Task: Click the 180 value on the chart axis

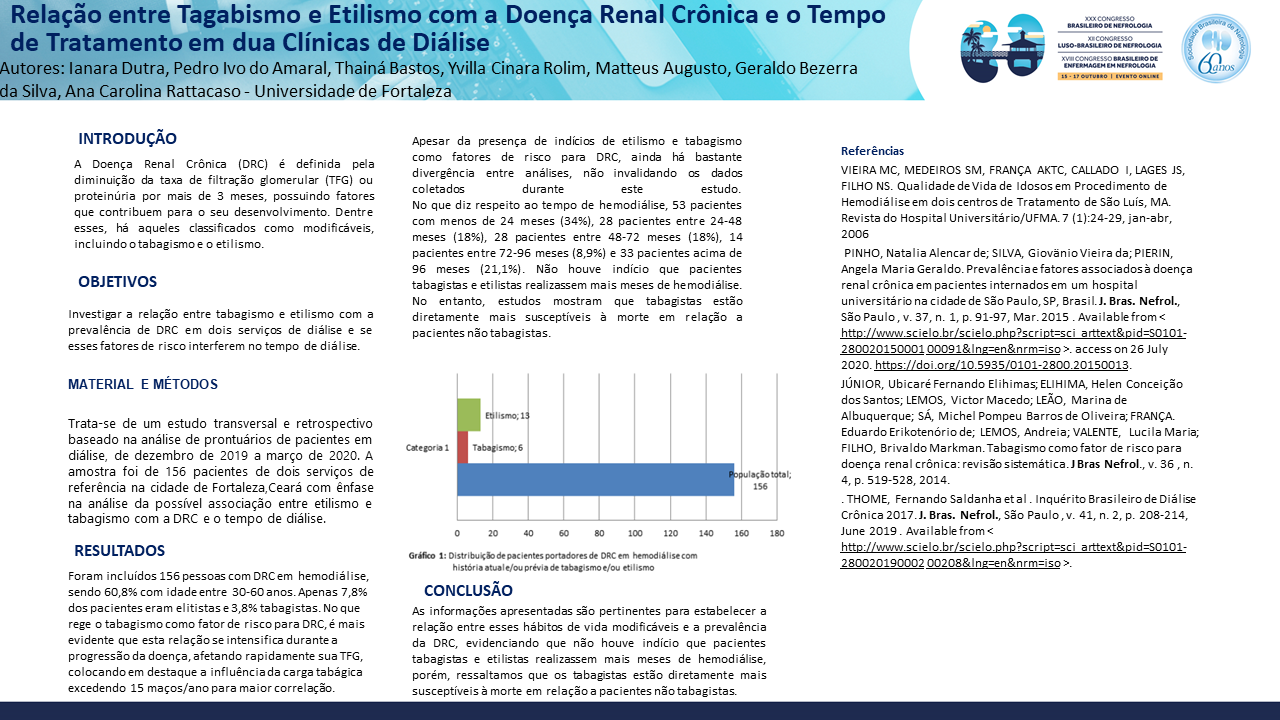Action: (776, 533)
